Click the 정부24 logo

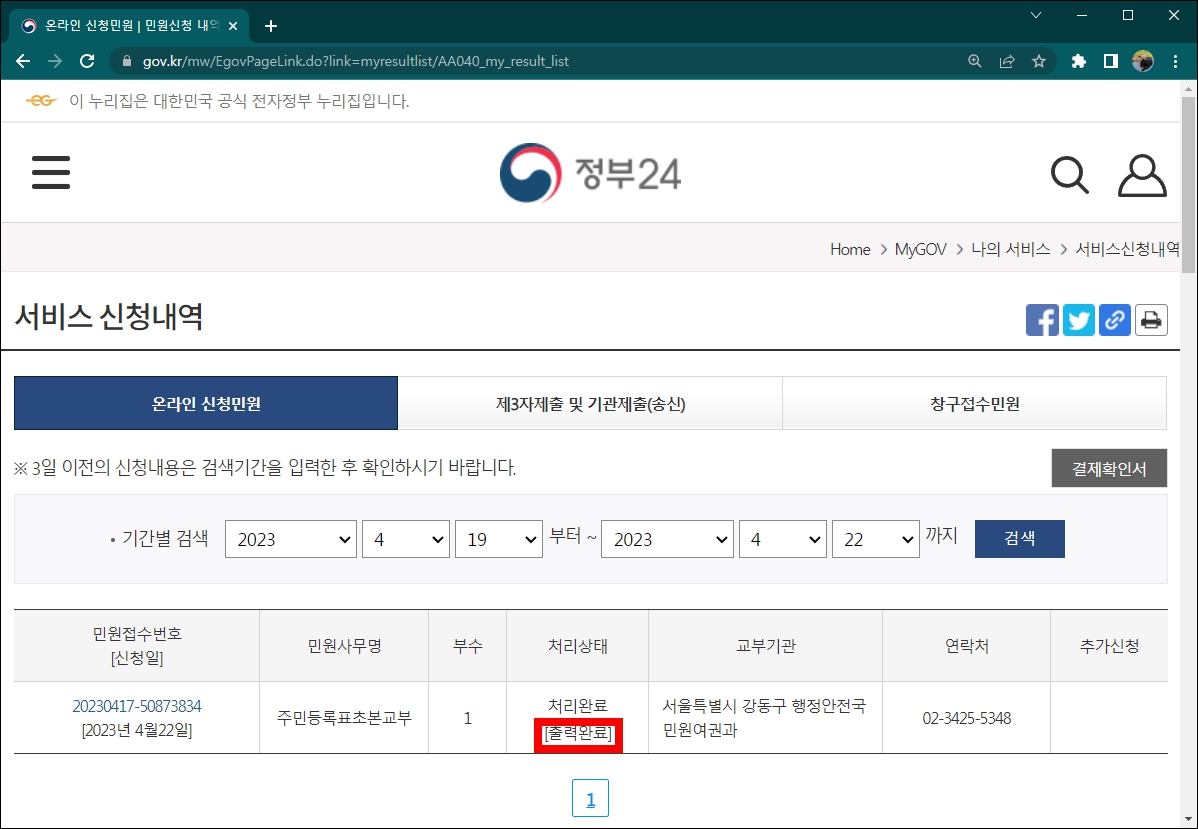(589, 172)
